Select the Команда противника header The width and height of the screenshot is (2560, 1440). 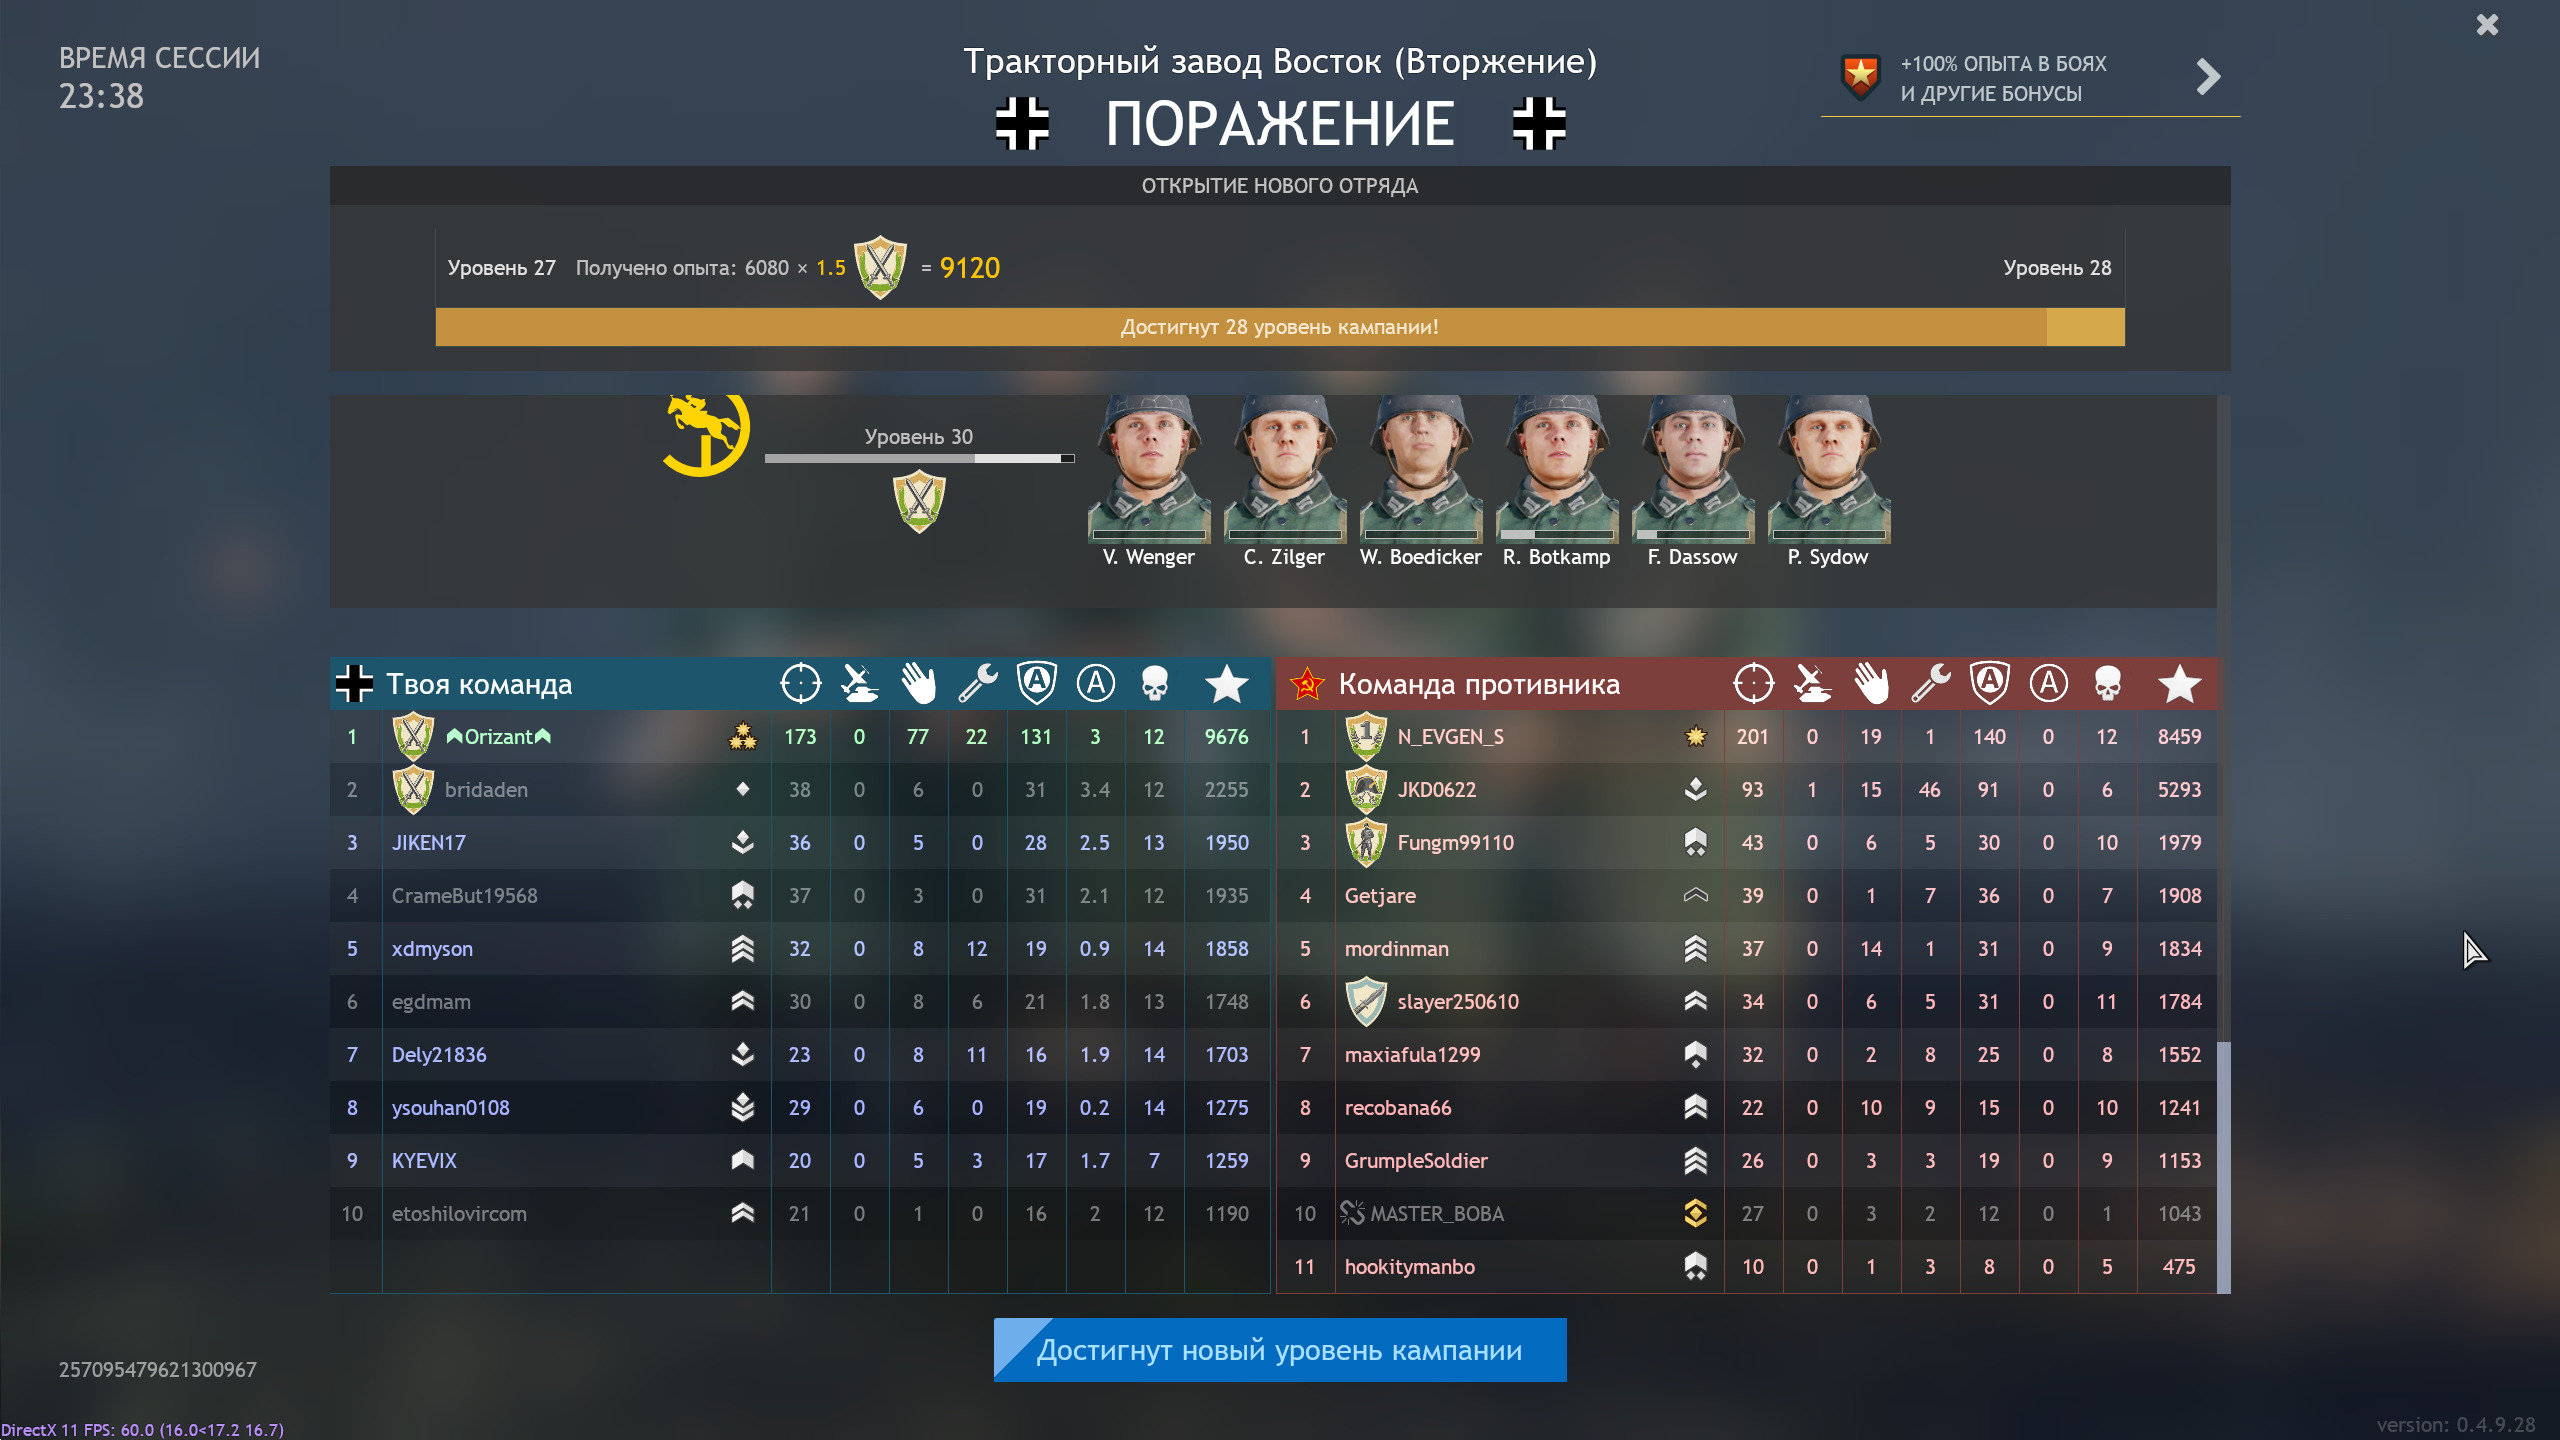point(1478,684)
